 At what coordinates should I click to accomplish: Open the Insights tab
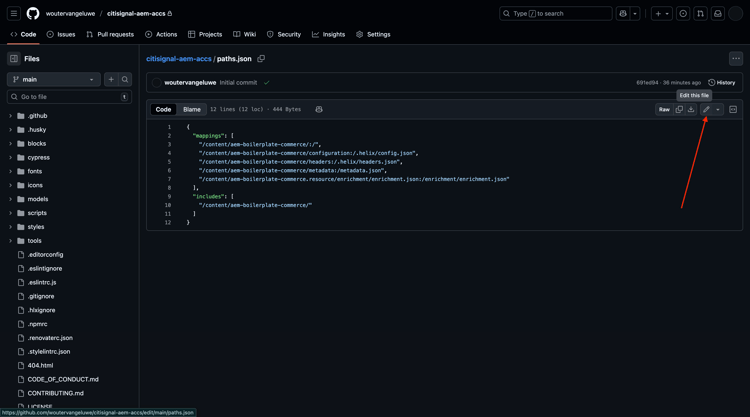coord(329,34)
